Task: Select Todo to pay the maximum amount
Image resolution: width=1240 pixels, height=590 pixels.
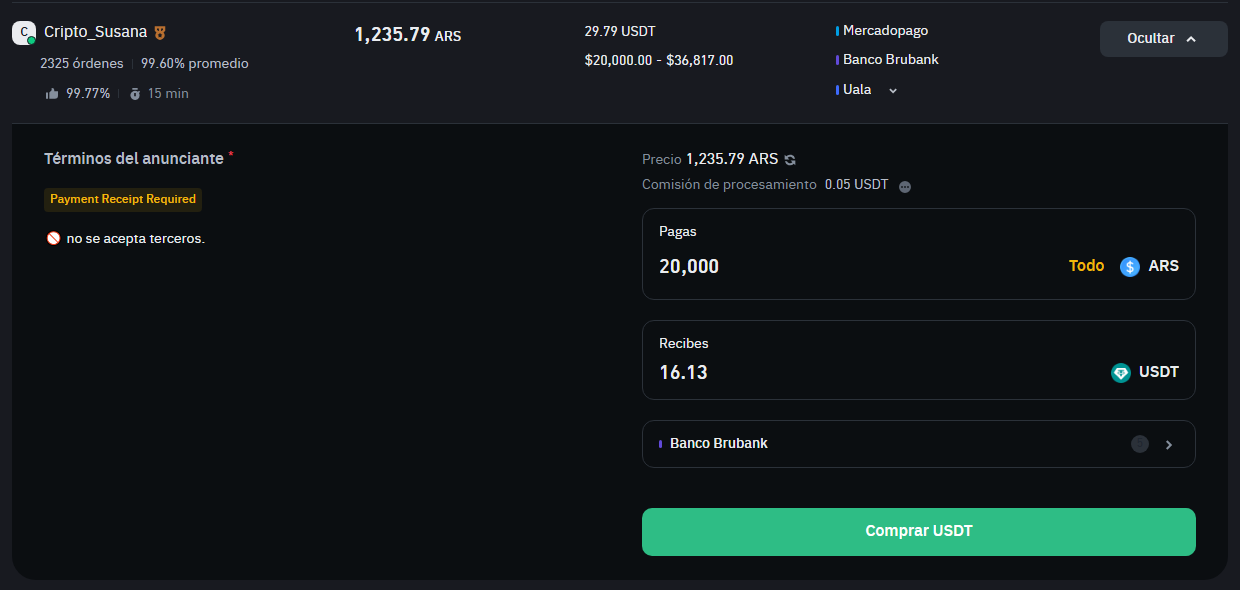Action: (1086, 266)
